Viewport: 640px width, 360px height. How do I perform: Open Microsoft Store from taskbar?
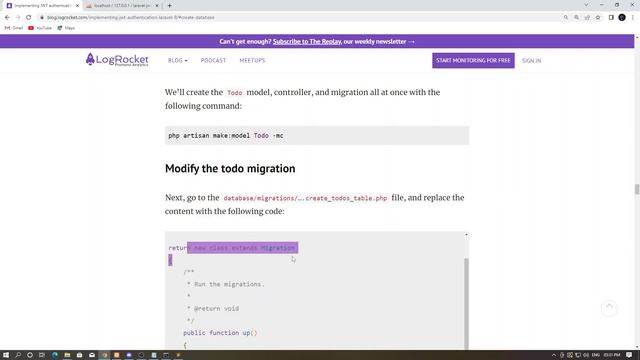80,355
